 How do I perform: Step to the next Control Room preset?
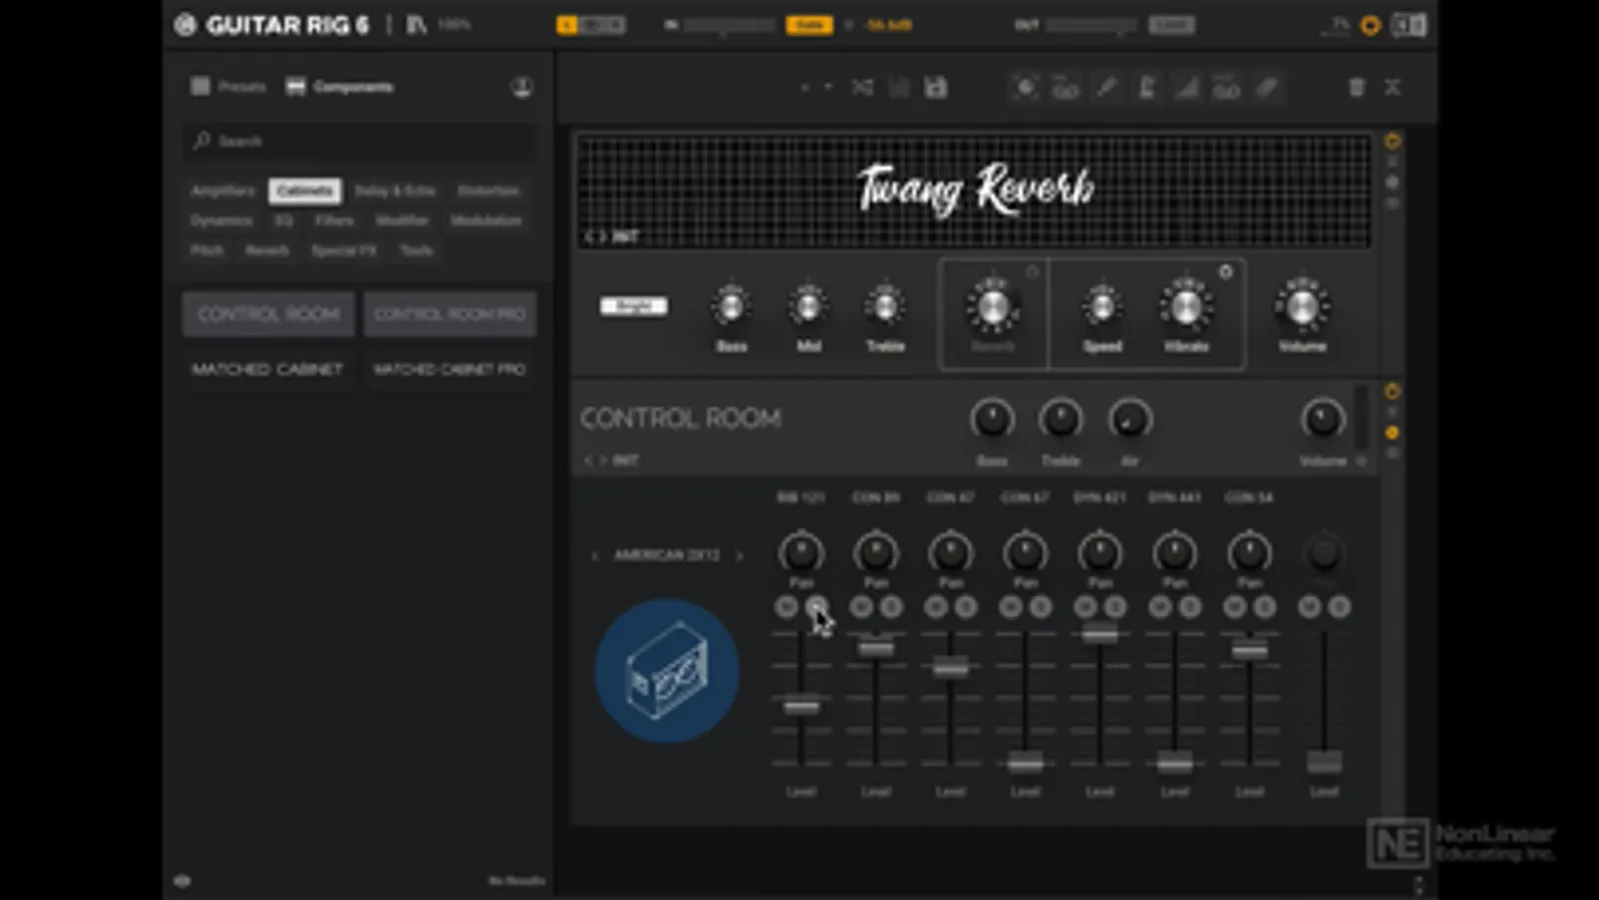click(x=602, y=461)
